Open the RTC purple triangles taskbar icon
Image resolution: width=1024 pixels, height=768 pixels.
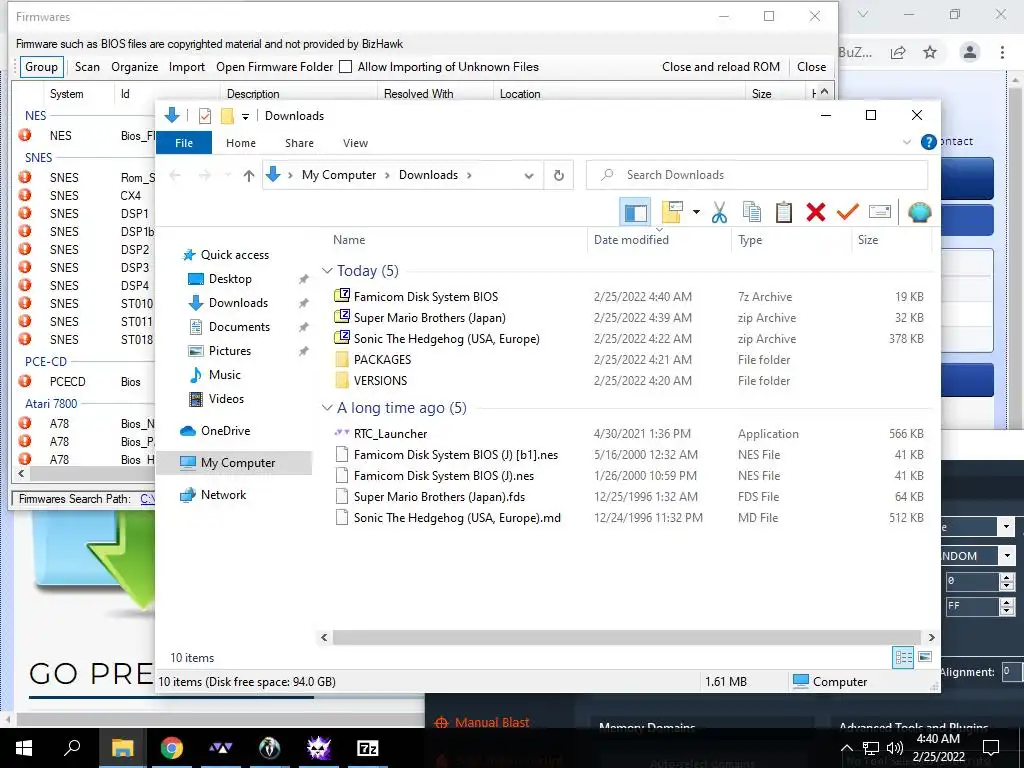click(x=221, y=748)
